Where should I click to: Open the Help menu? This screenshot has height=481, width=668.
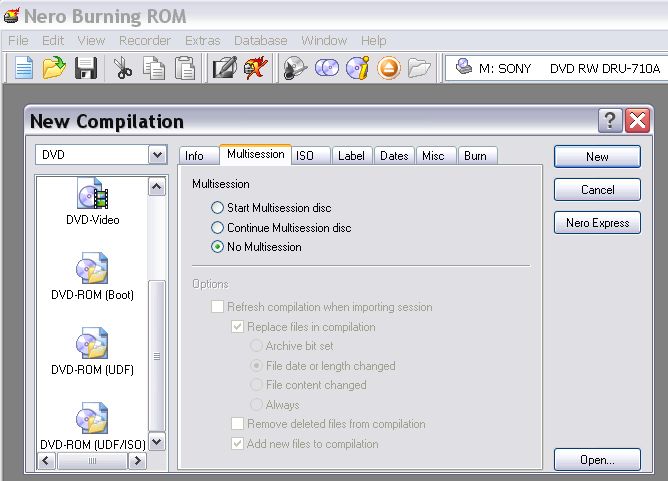click(x=374, y=40)
